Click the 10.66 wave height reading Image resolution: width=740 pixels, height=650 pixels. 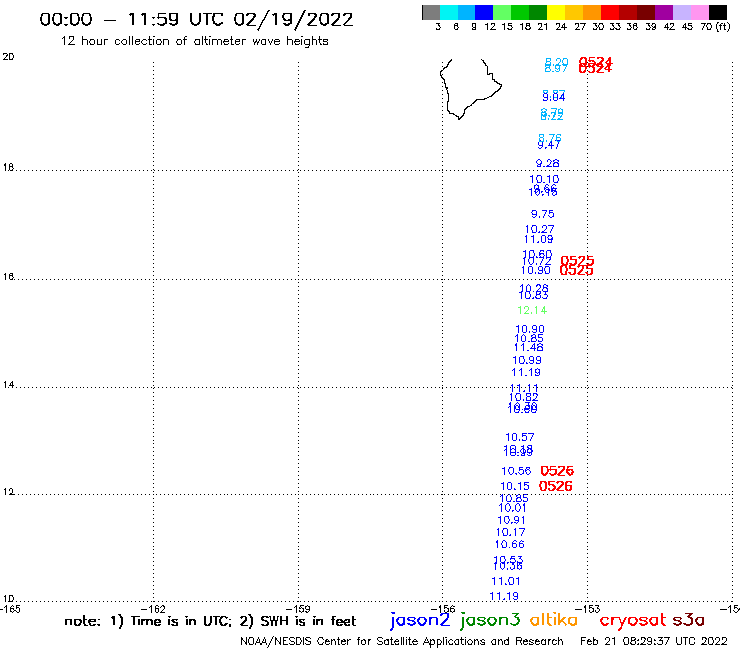pos(509,544)
